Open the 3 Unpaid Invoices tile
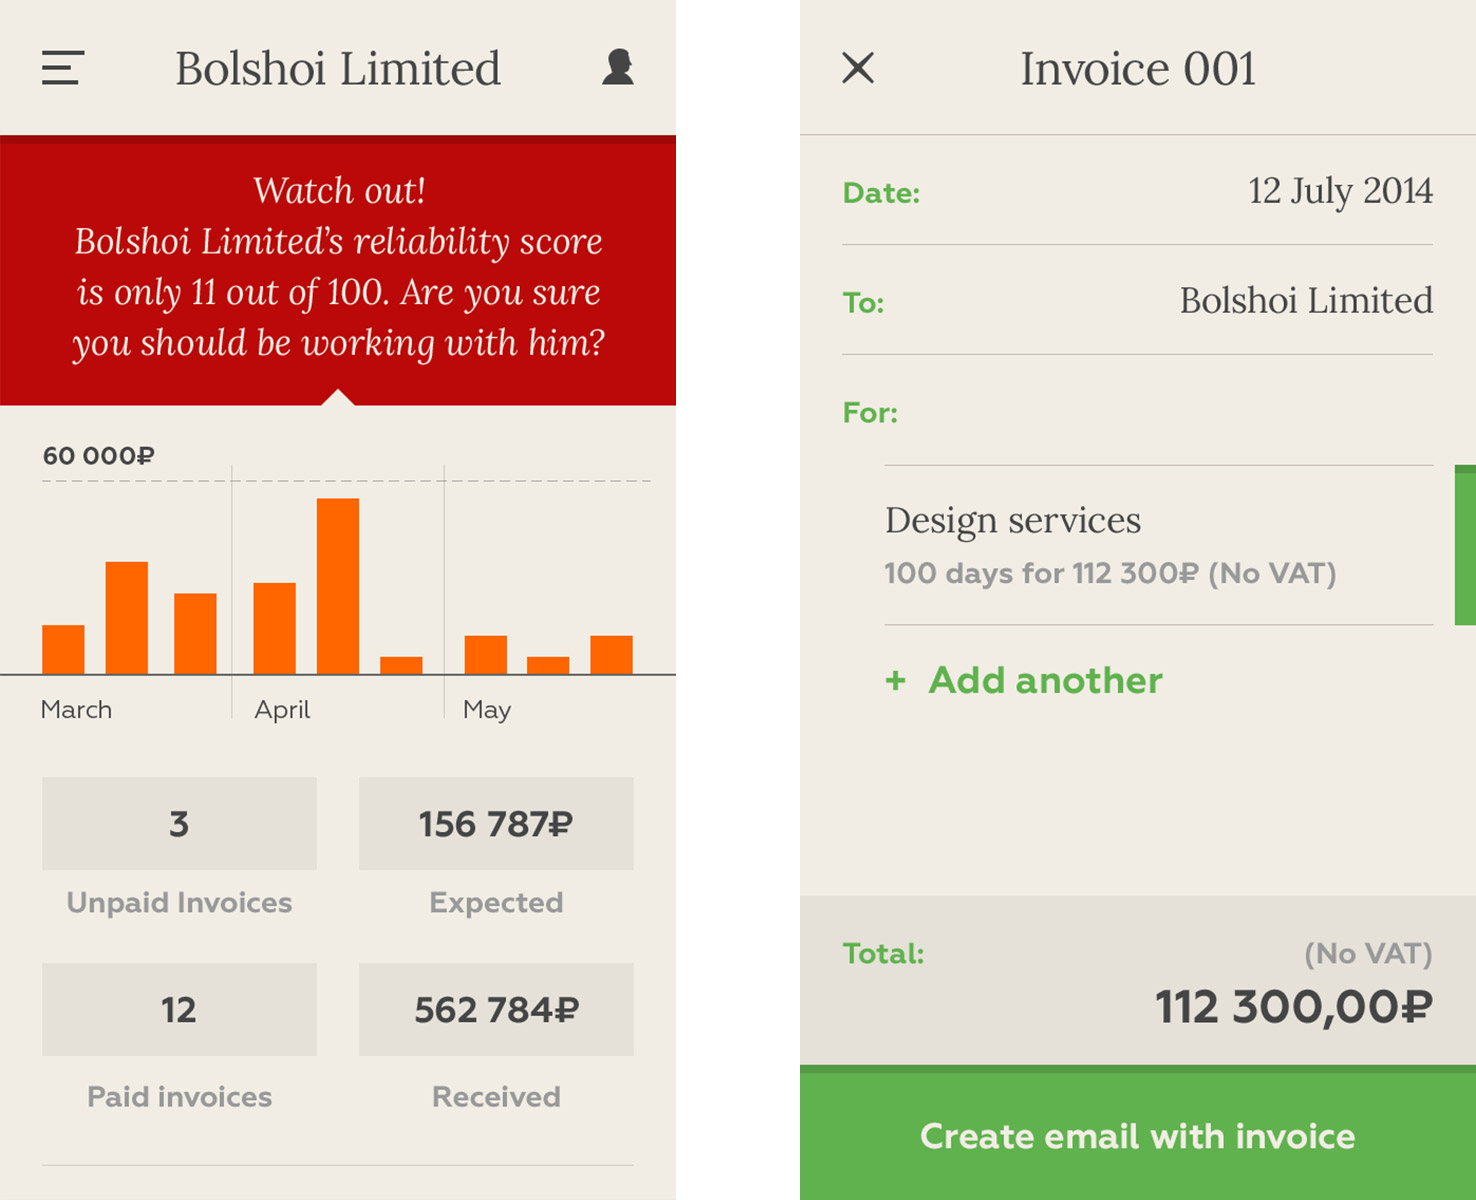The width and height of the screenshot is (1476, 1200). 179,824
